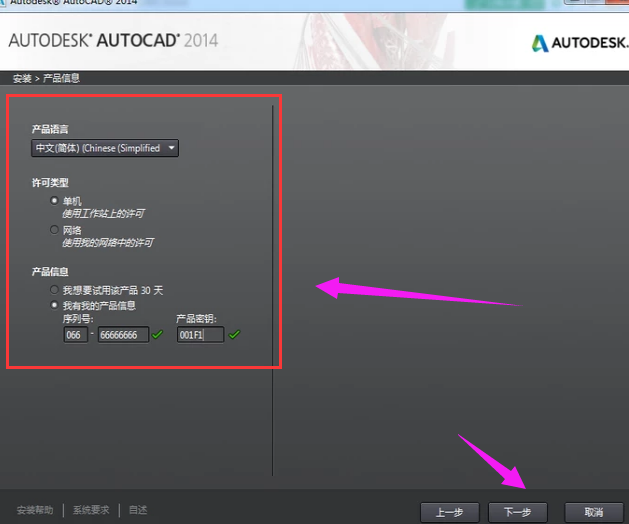
Task: Open the 自述 readme link
Action: [138, 510]
